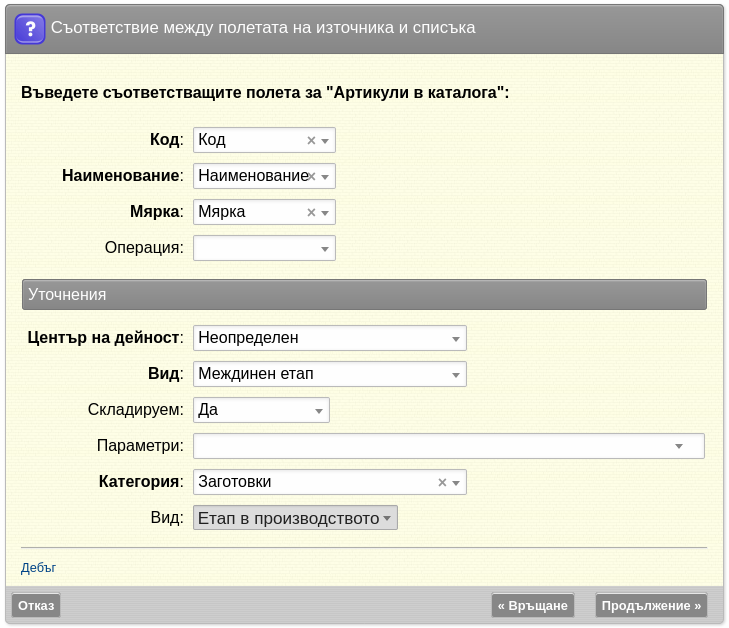Open the Етап в производството dropdown
Screen dimensions: 729x628
click(x=295, y=518)
